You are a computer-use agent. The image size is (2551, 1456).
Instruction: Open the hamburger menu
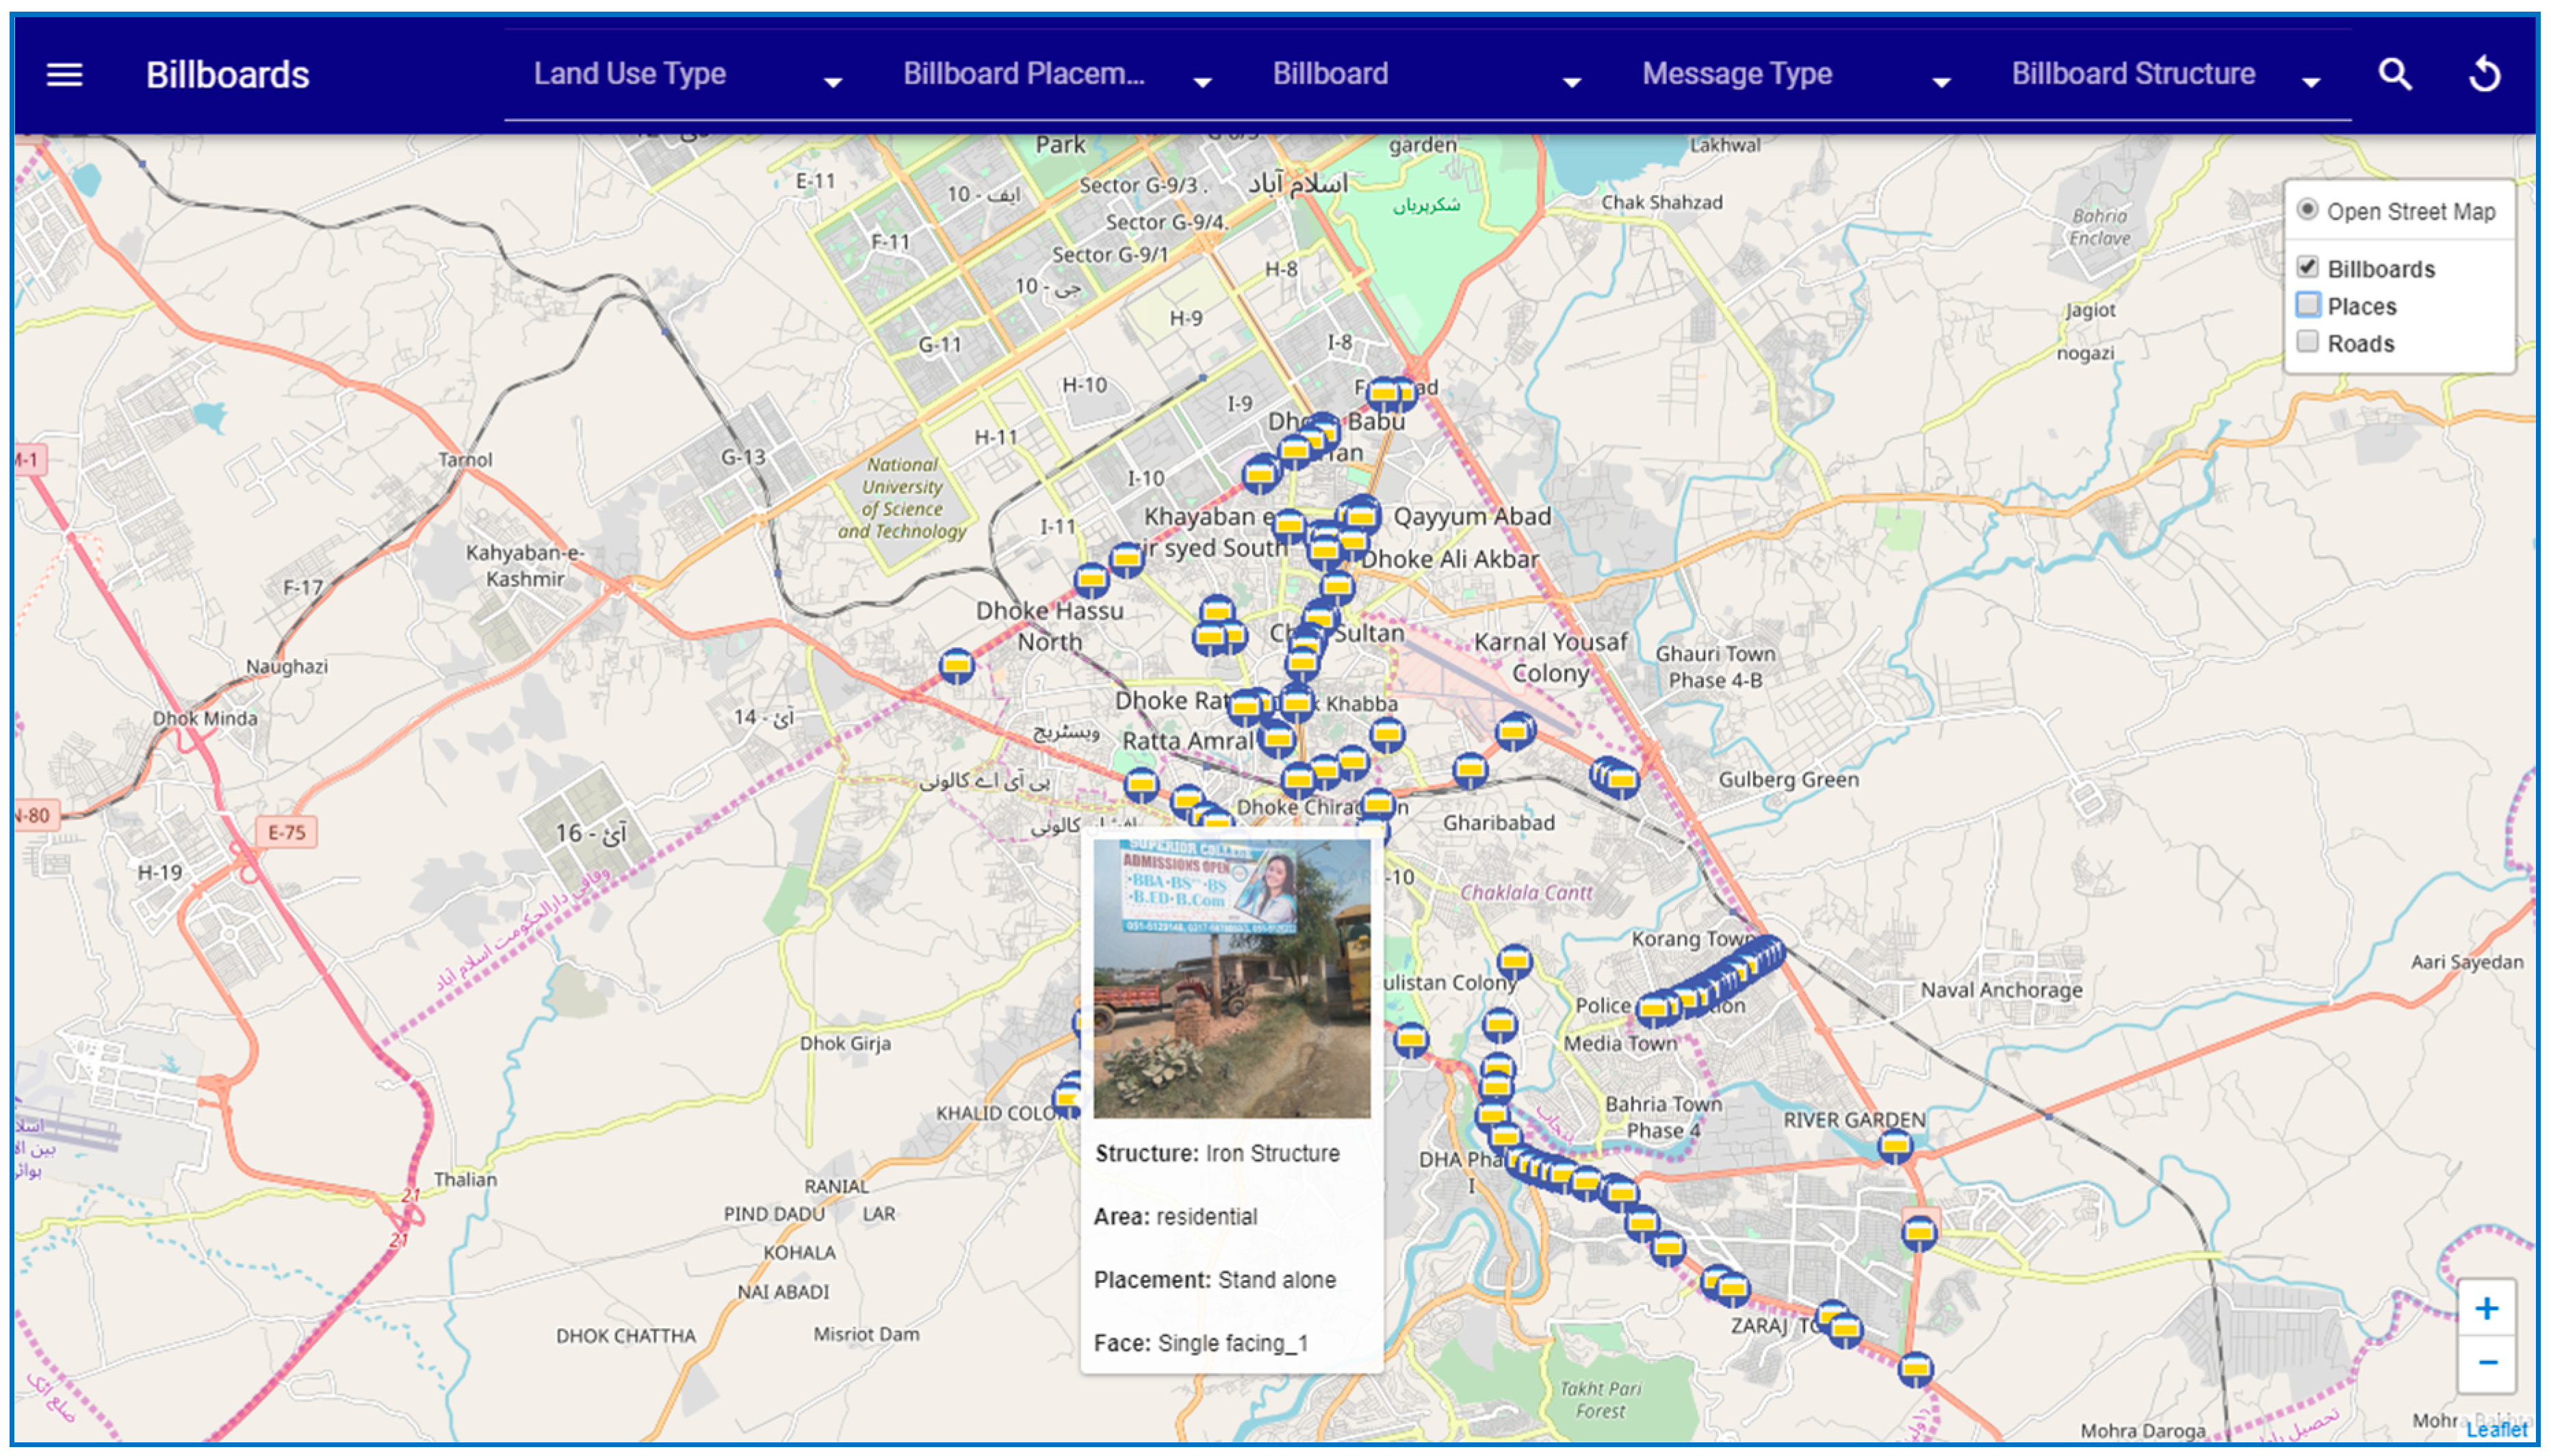[x=64, y=75]
